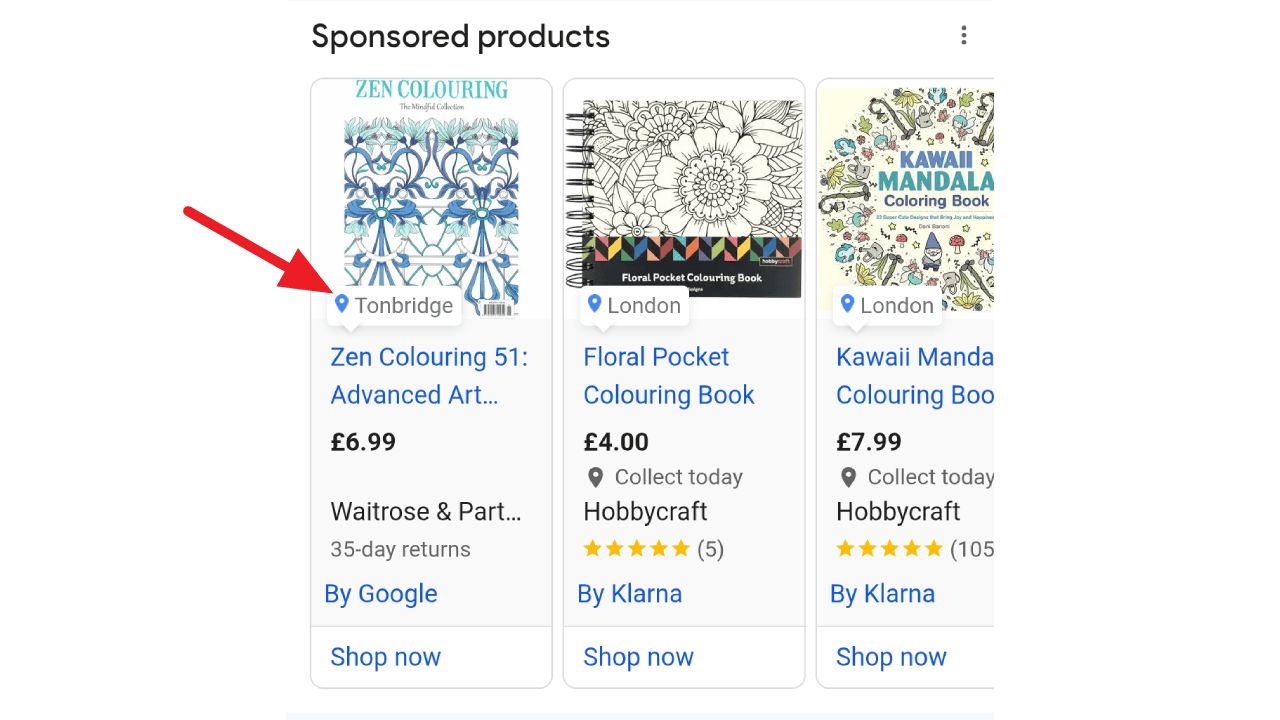Click the Tonbridge location pin icon
Image resolution: width=1280 pixels, height=720 pixels.
click(x=340, y=305)
